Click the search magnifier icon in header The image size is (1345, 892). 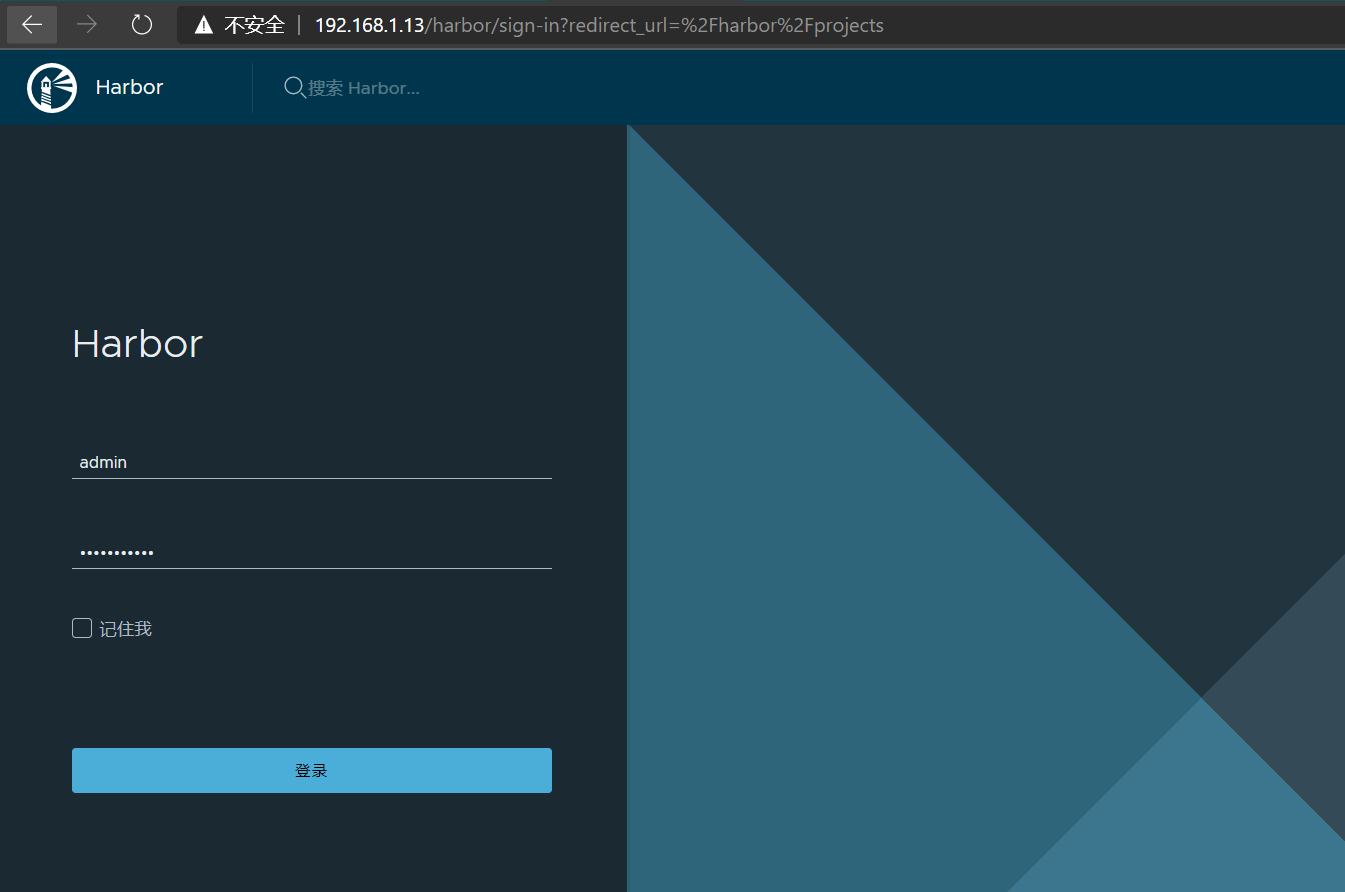tap(294, 88)
